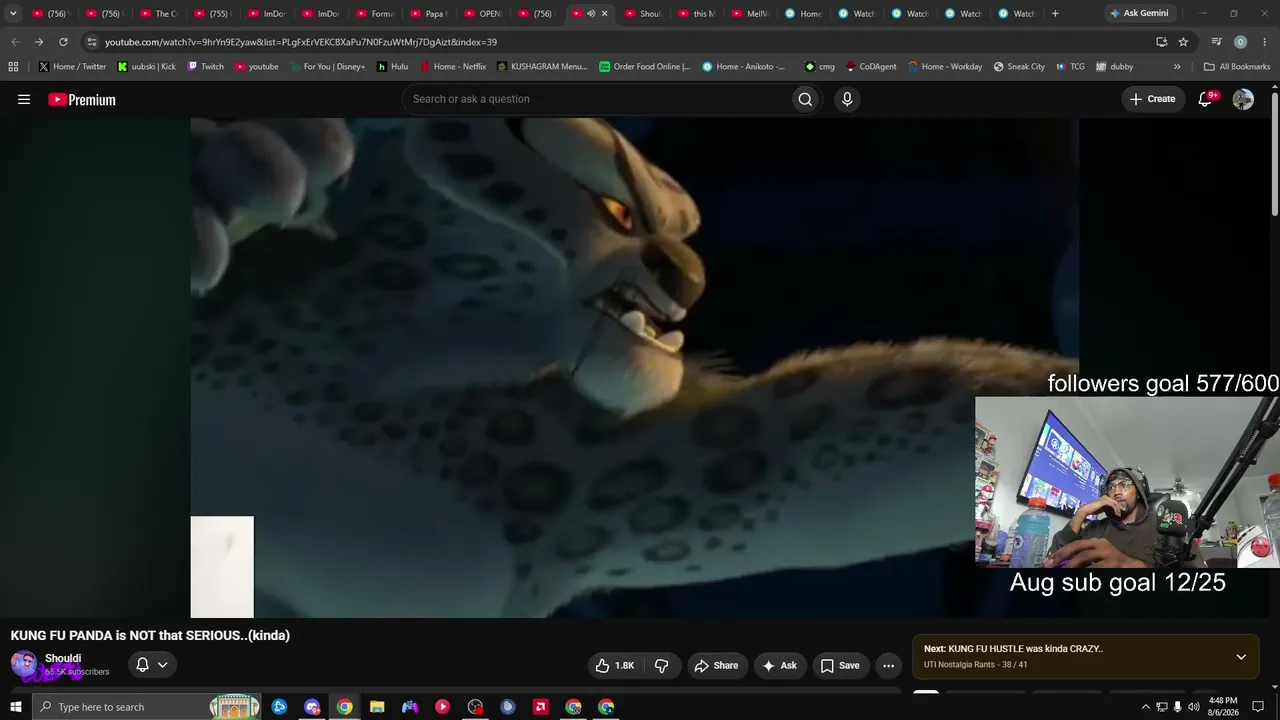Open the For You | Disney+ bookmark

coord(327,67)
